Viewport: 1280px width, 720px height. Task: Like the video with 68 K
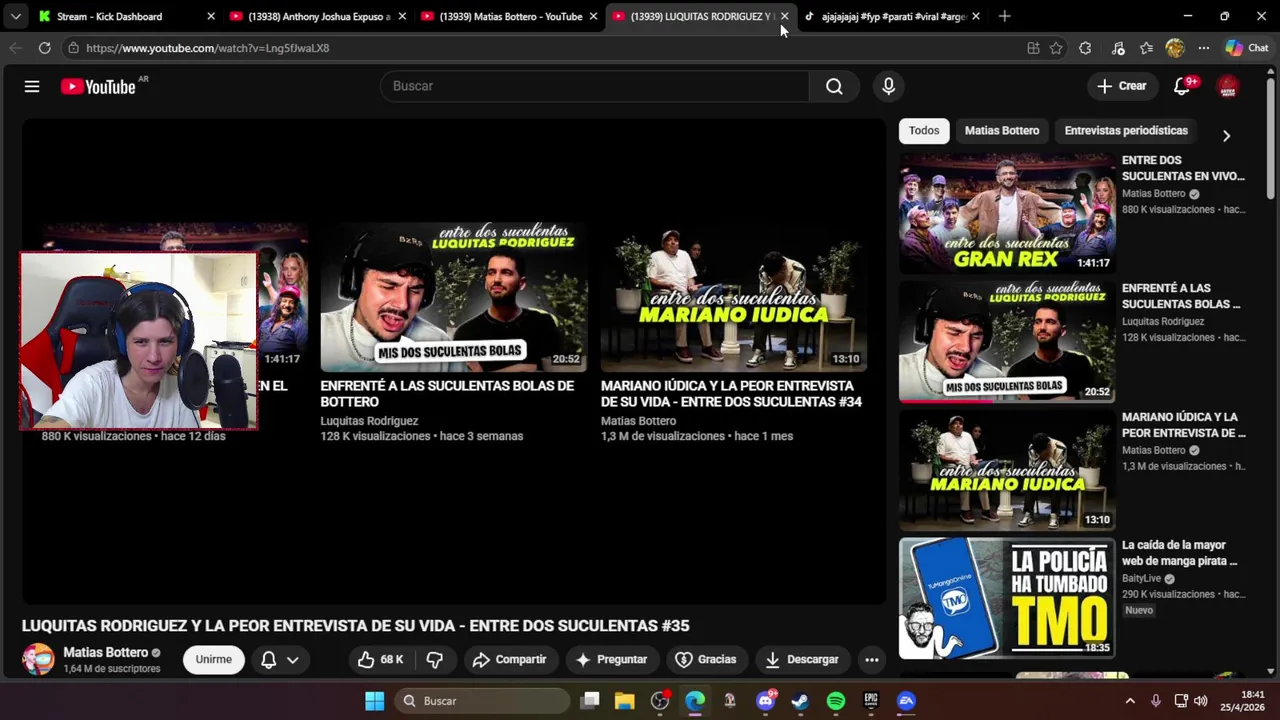pos(380,659)
